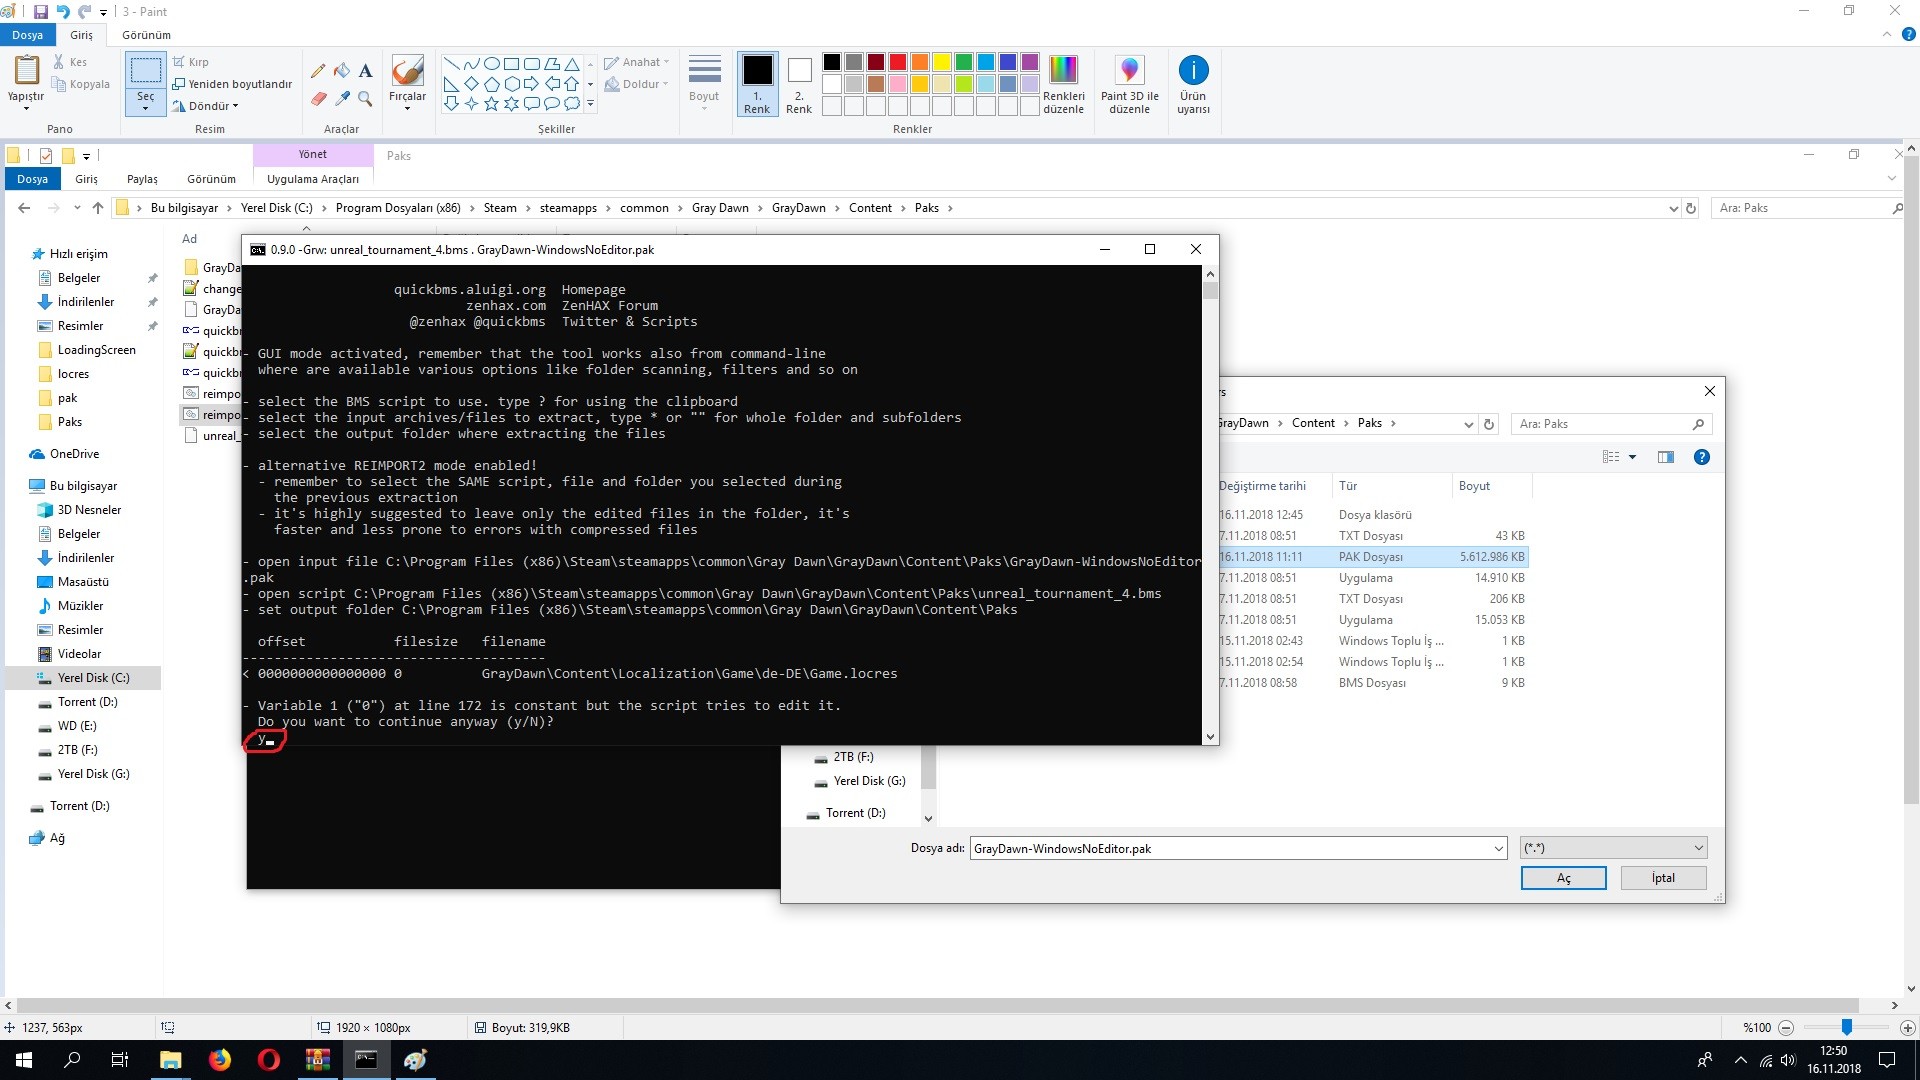Click Steam in the Explorer breadcrumb
Image resolution: width=1920 pixels, height=1080 pixels.
pos(500,208)
